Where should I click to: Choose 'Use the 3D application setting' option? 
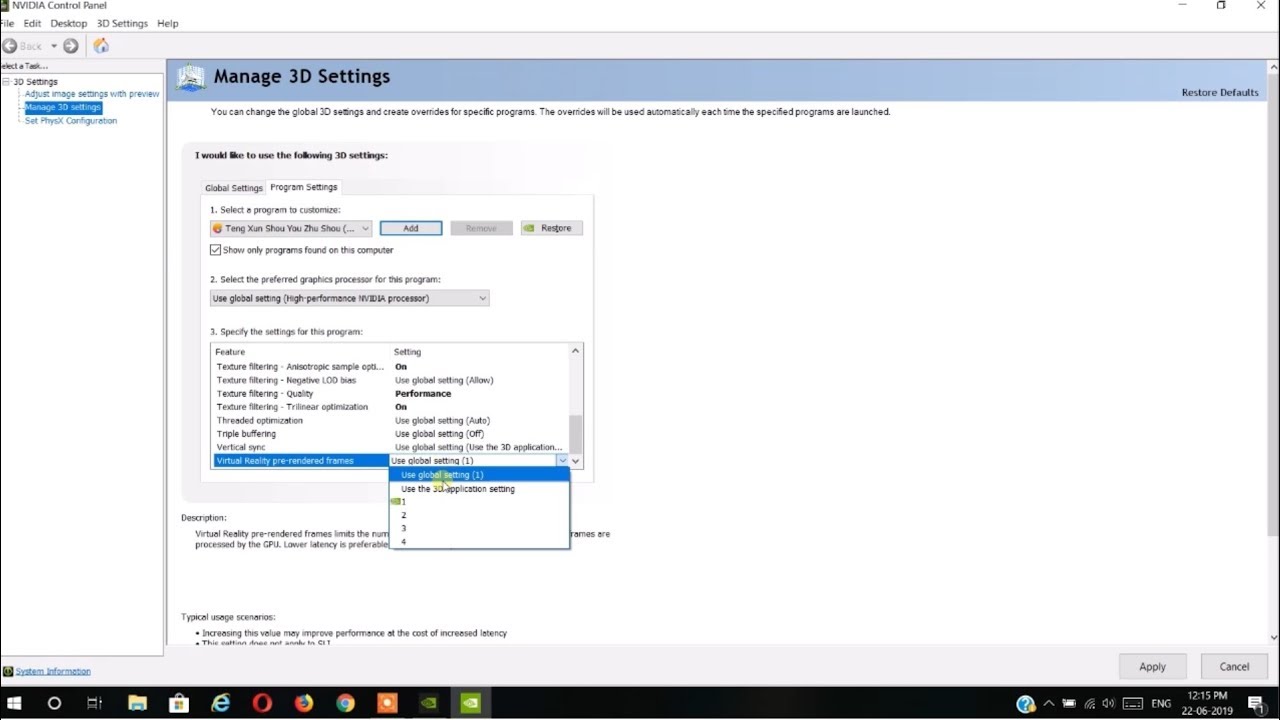click(479, 489)
